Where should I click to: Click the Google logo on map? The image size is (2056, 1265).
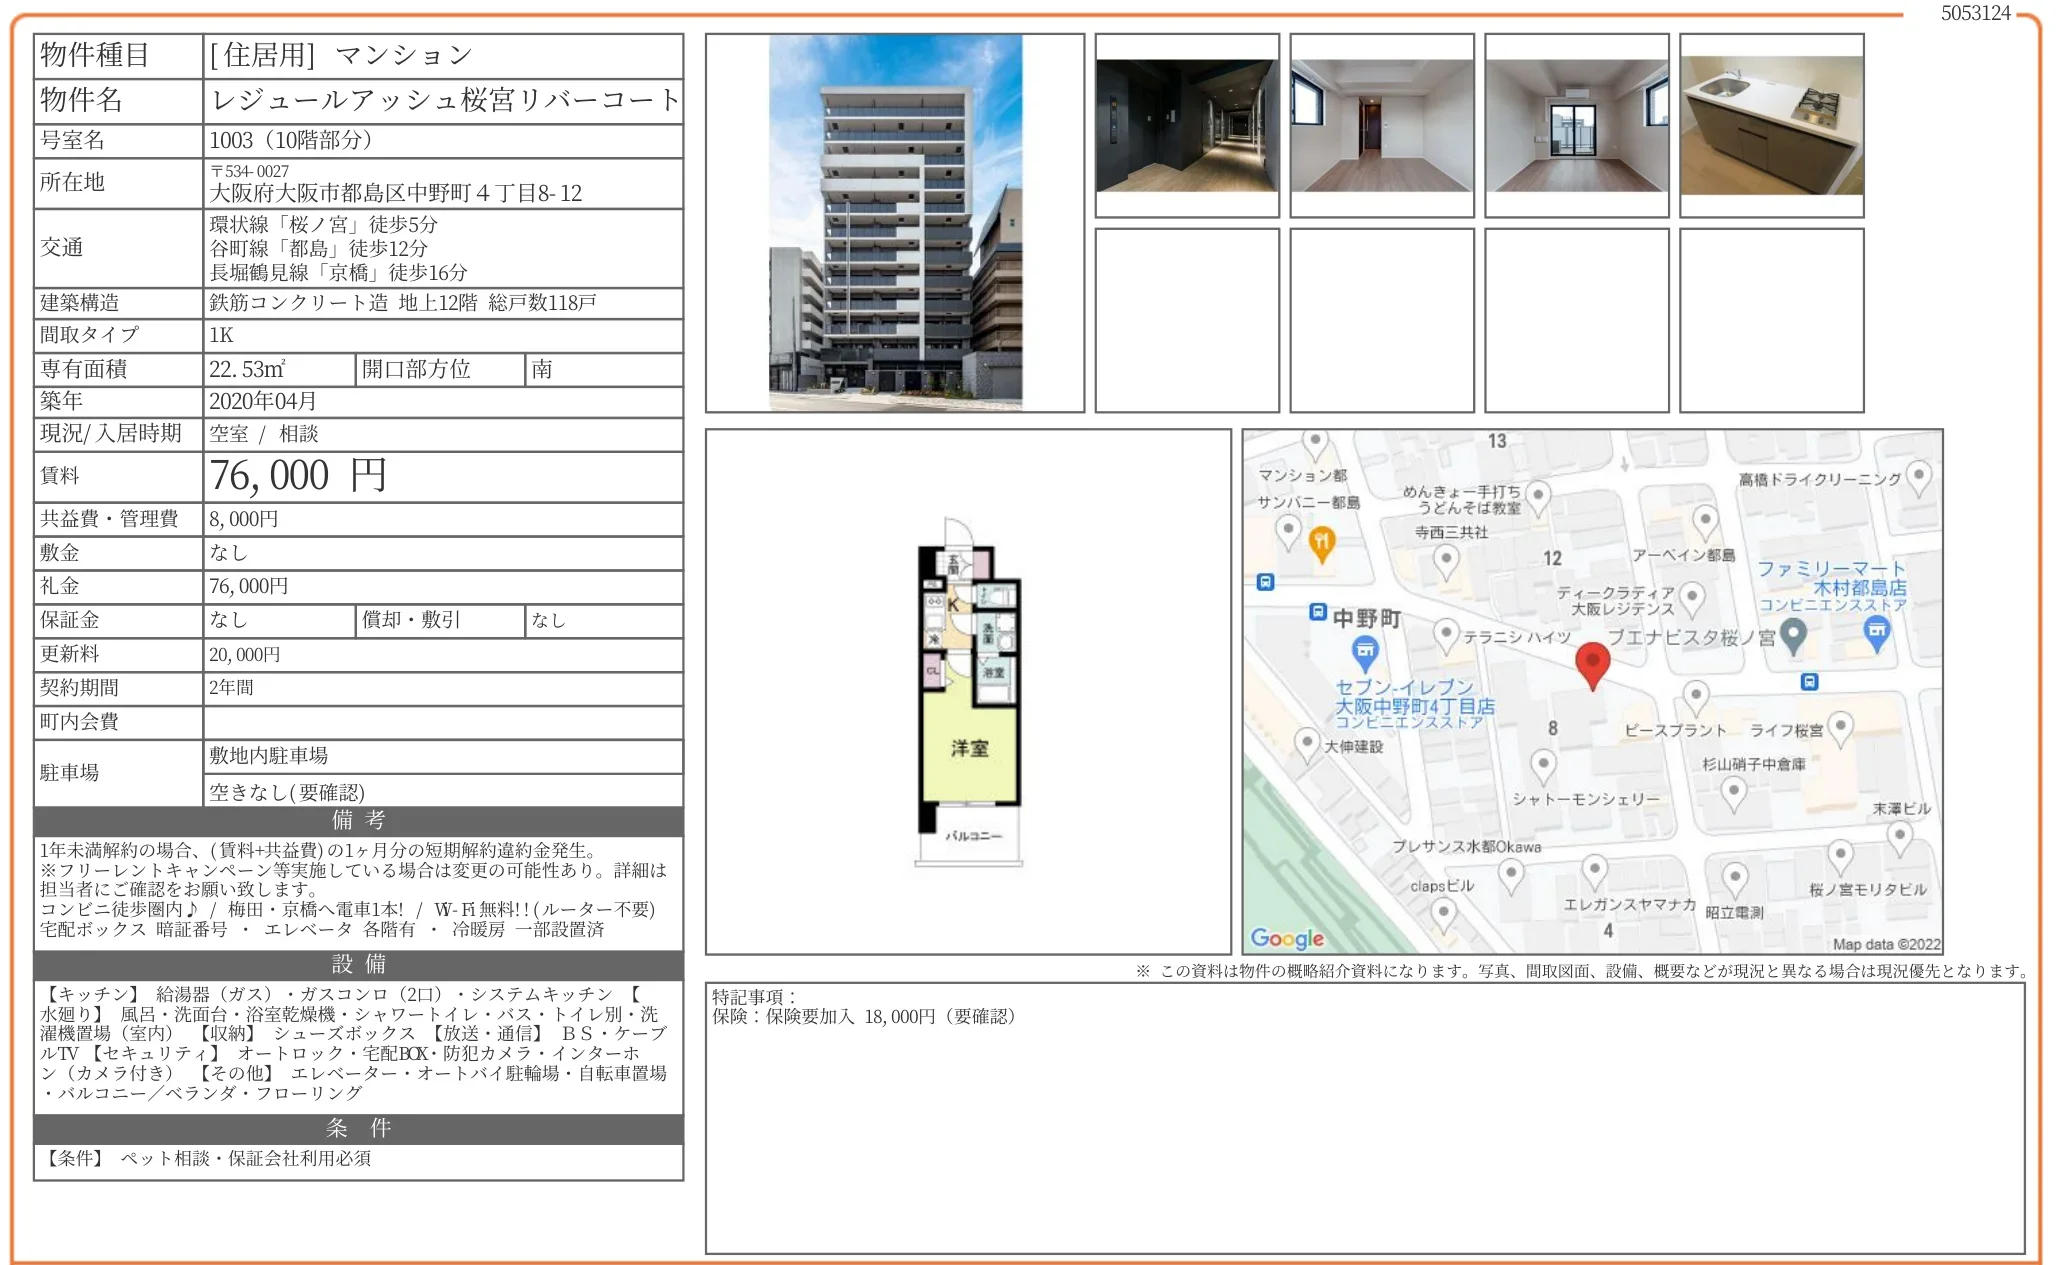click(x=1287, y=938)
